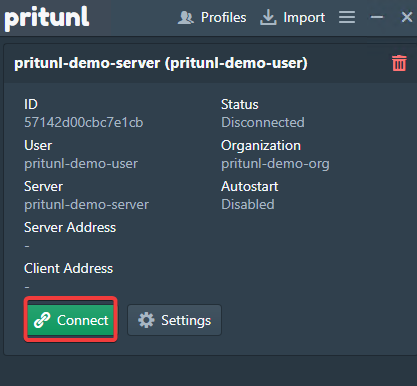Click the Client Address label

68,268
